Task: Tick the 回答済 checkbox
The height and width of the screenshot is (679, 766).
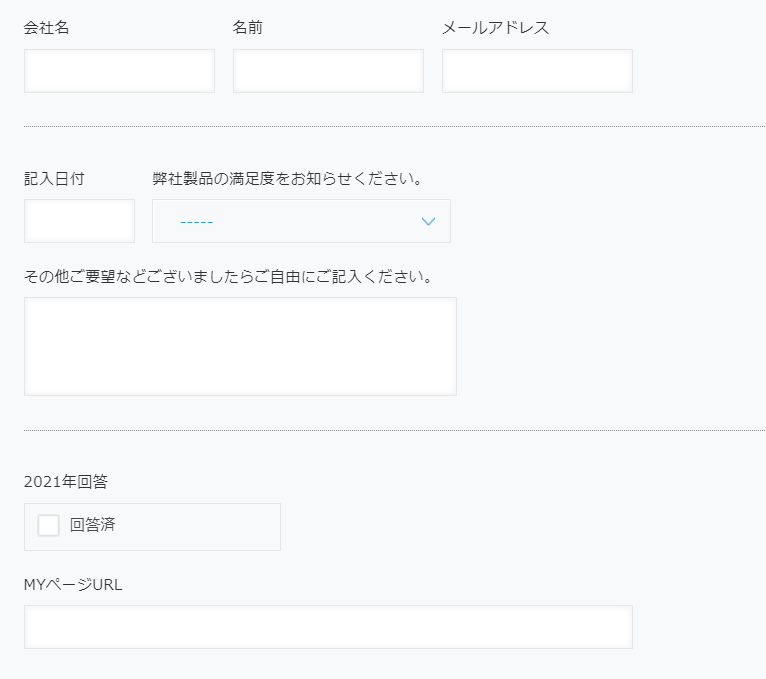Action: (x=48, y=525)
